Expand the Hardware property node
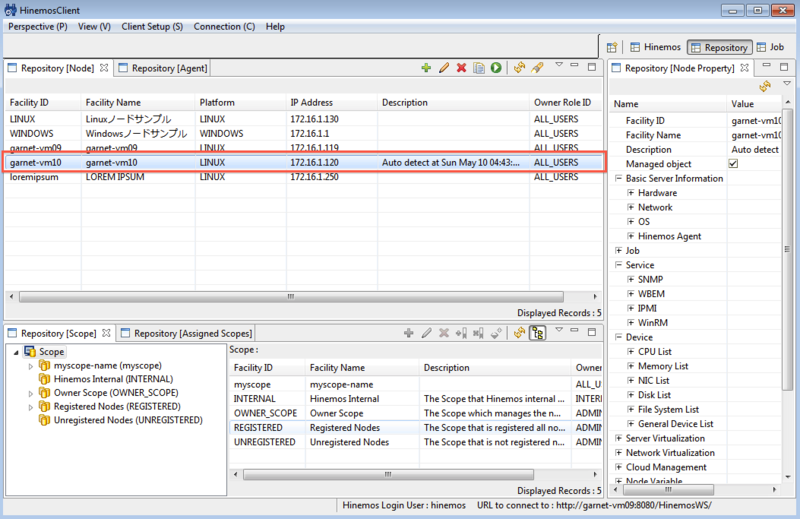Viewport: 800px width, 519px height. [x=631, y=193]
